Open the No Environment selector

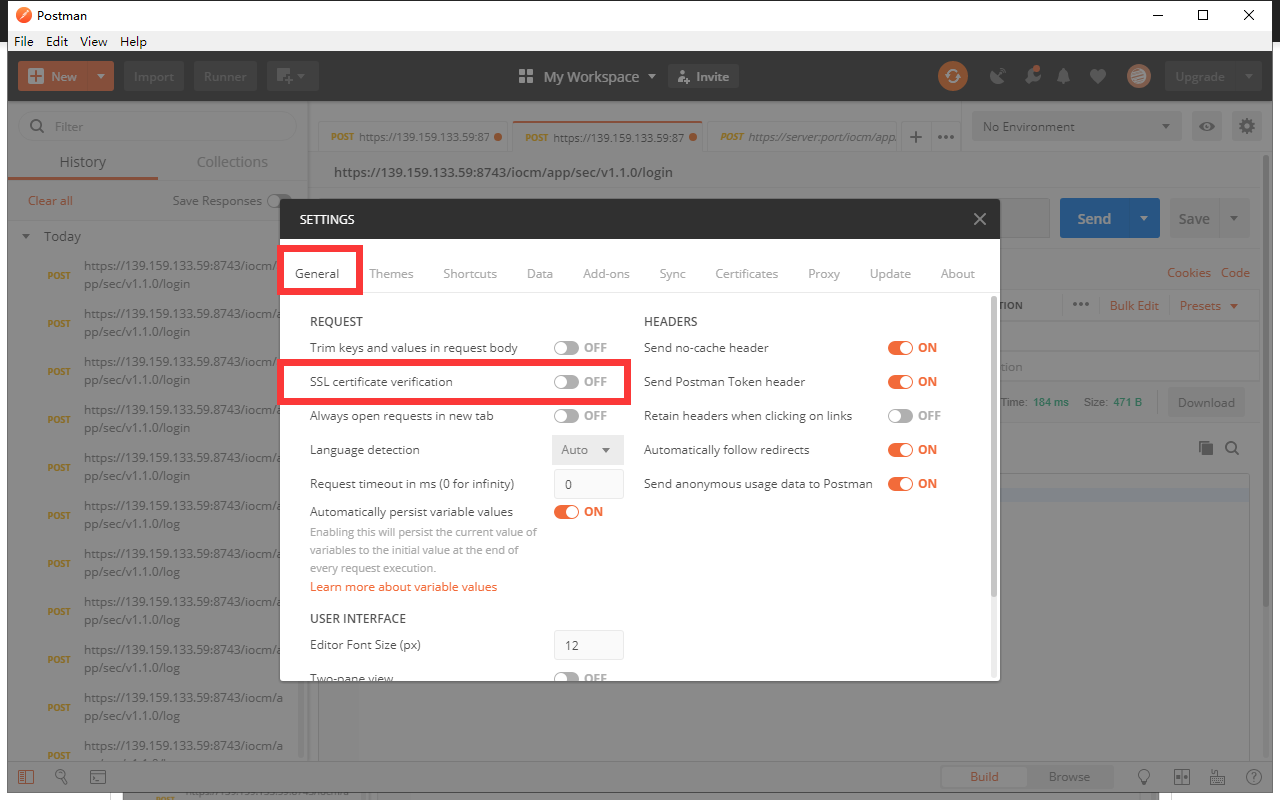pyautogui.click(x=1077, y=126)
